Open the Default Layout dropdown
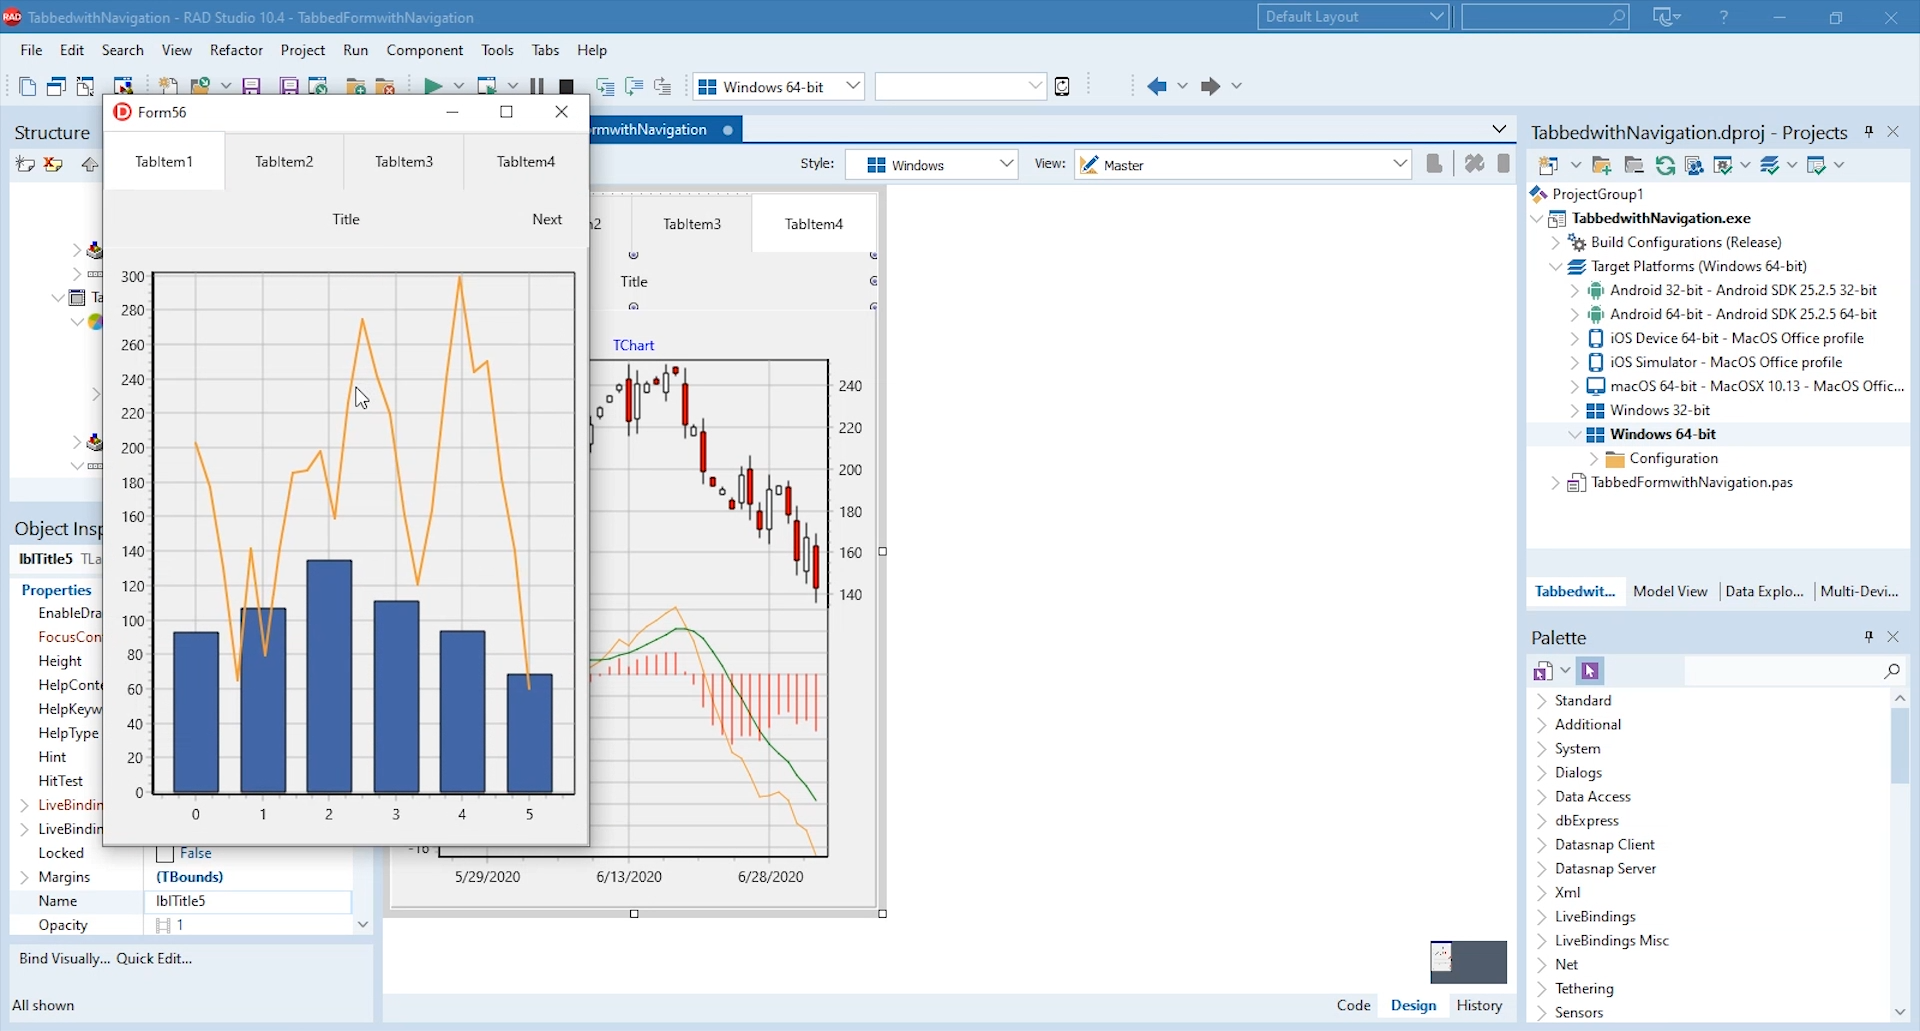Image resolution: width=1920 pixels, height=1031 pixels. [x=1437, y=17]
